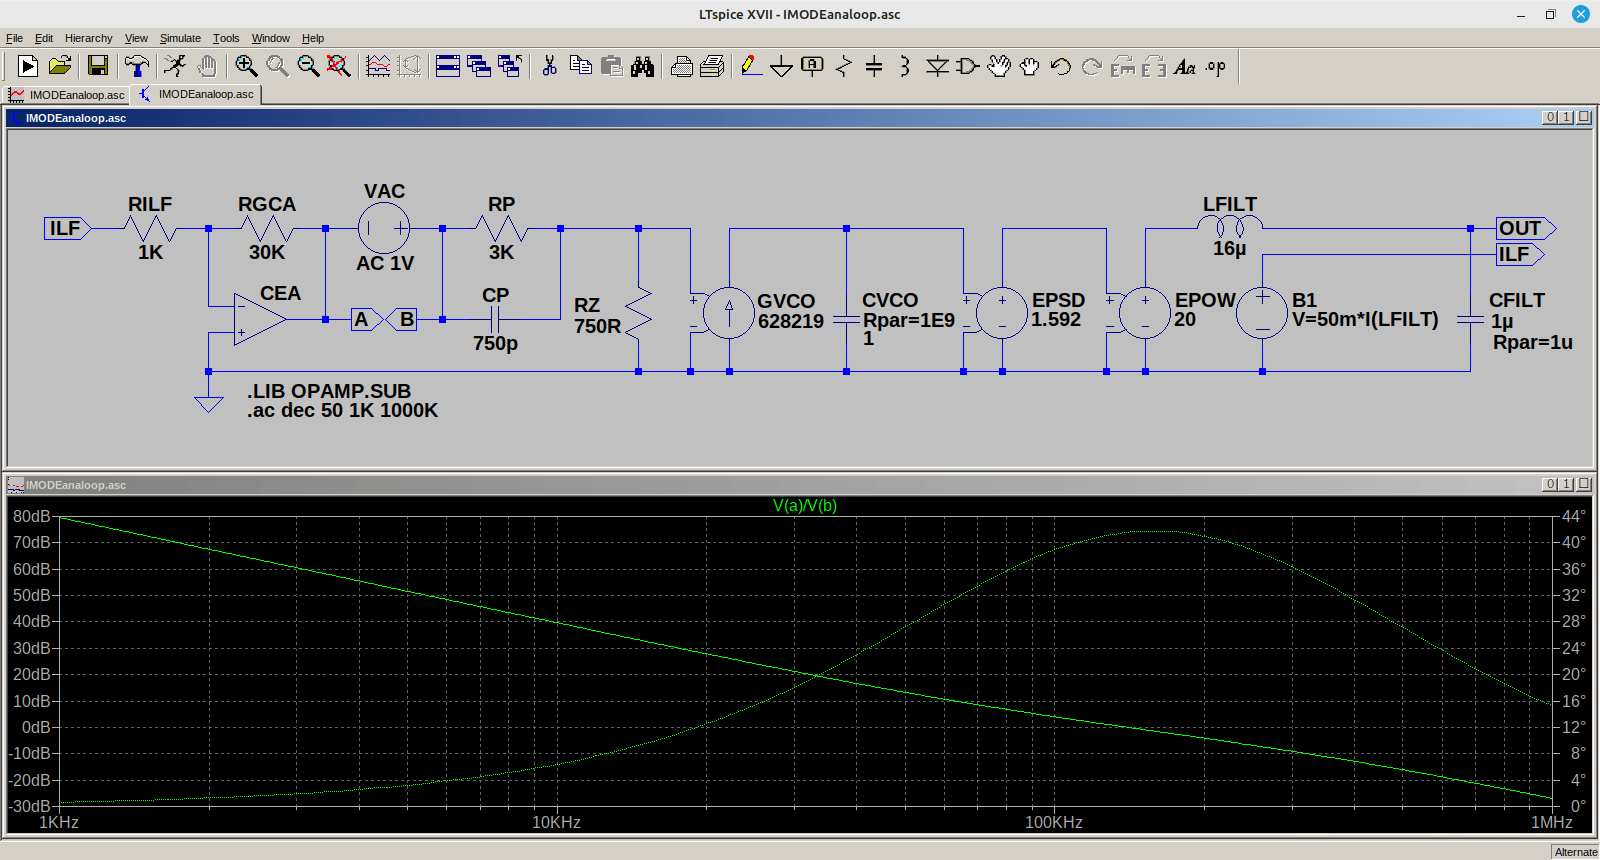This screenshot has height=860, width=1600.
Task: Select the Cut scissors tool
Action: [x=549, y=66]
